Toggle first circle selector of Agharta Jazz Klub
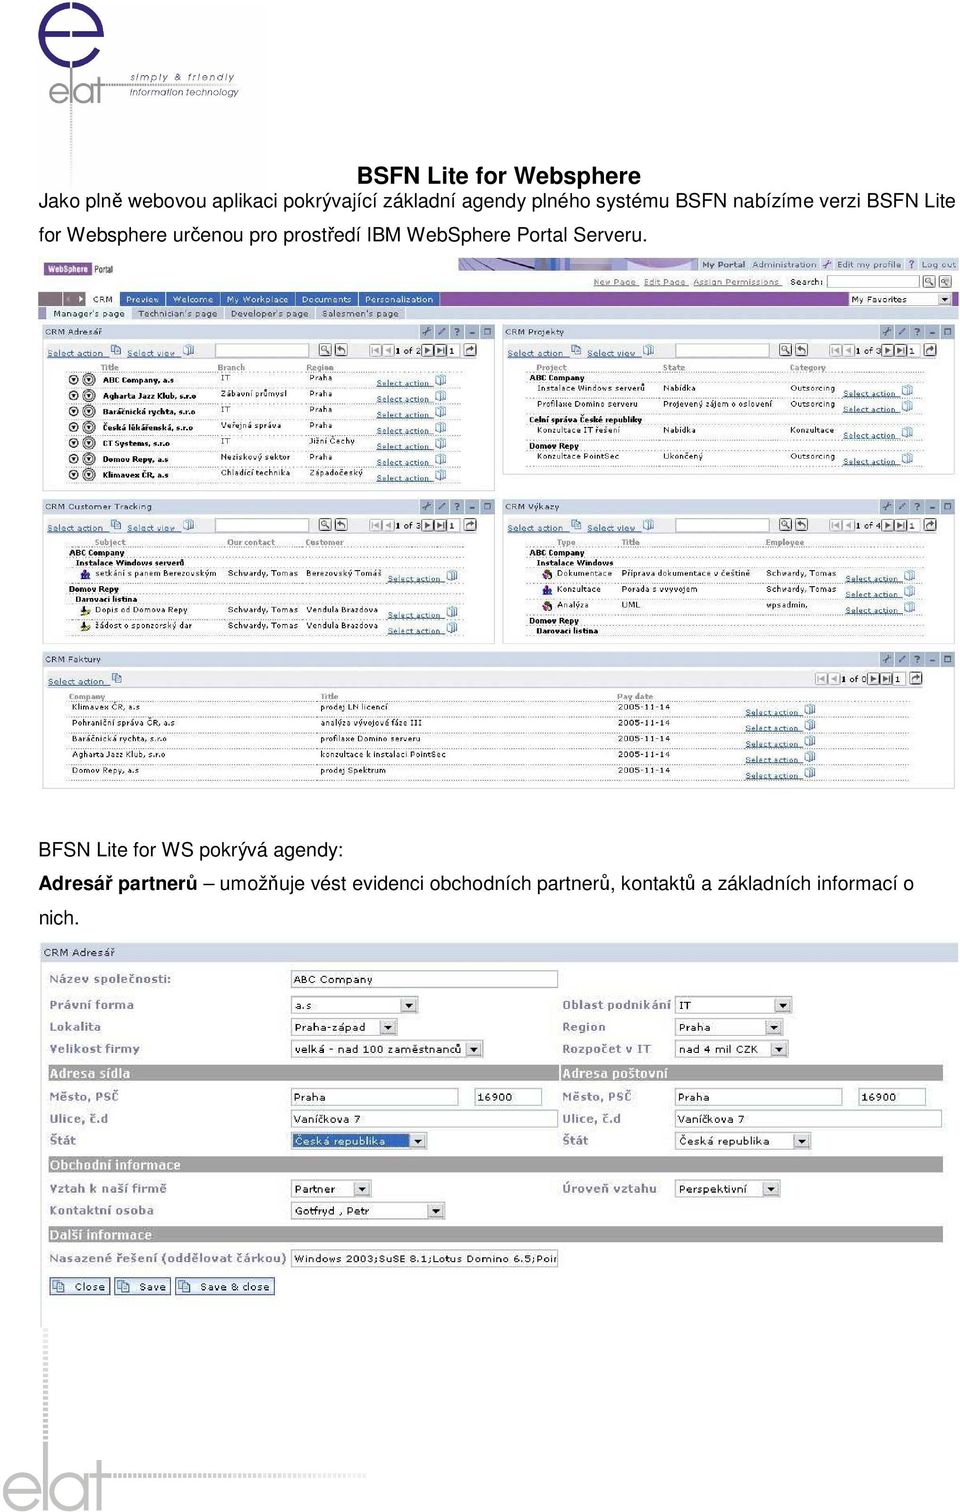Image resolution: width=960 pixels, height=1512 pixels. (x=74, y=396)
